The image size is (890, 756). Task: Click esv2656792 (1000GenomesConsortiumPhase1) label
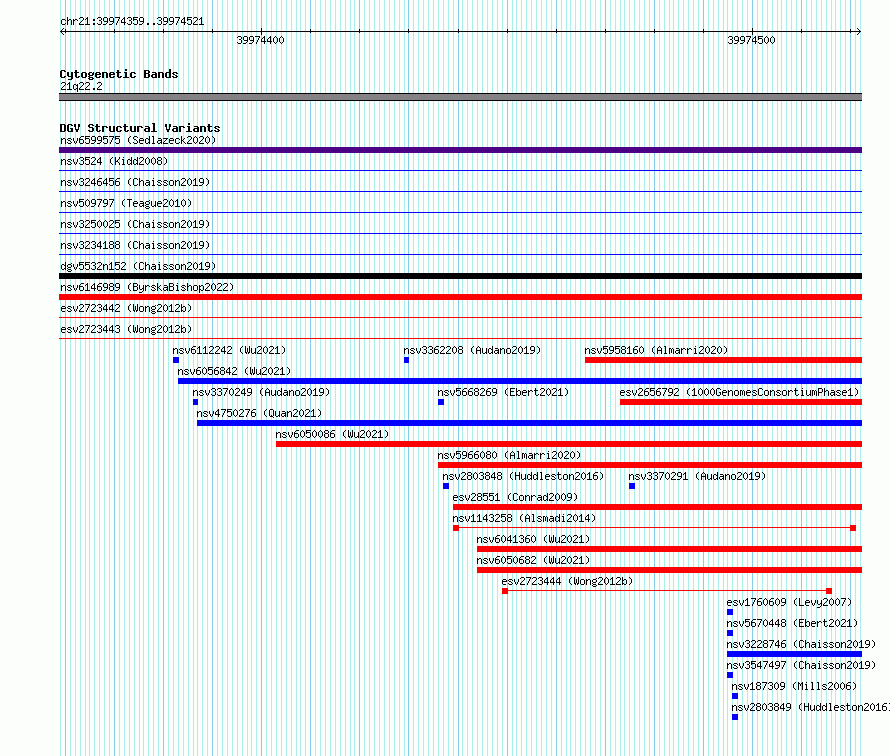click(x=739, y=392)
